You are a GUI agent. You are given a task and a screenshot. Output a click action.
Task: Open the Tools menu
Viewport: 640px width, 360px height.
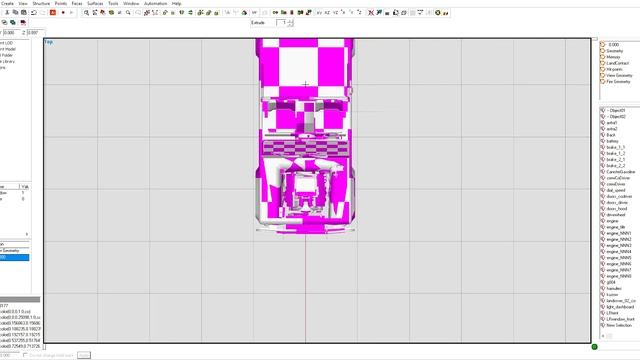(113, 3)
